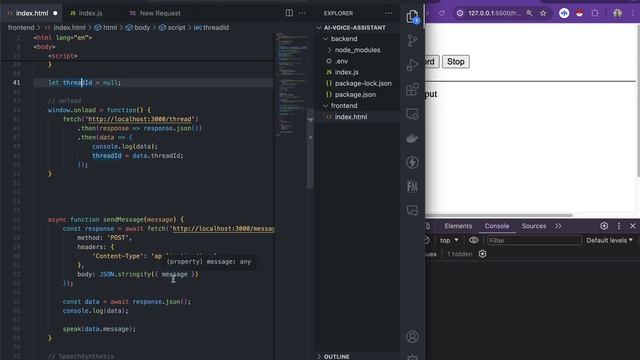Open DevTools customize kebab menu
The width and height of the screenshot is (640, 360).
(x=619, y=226)
